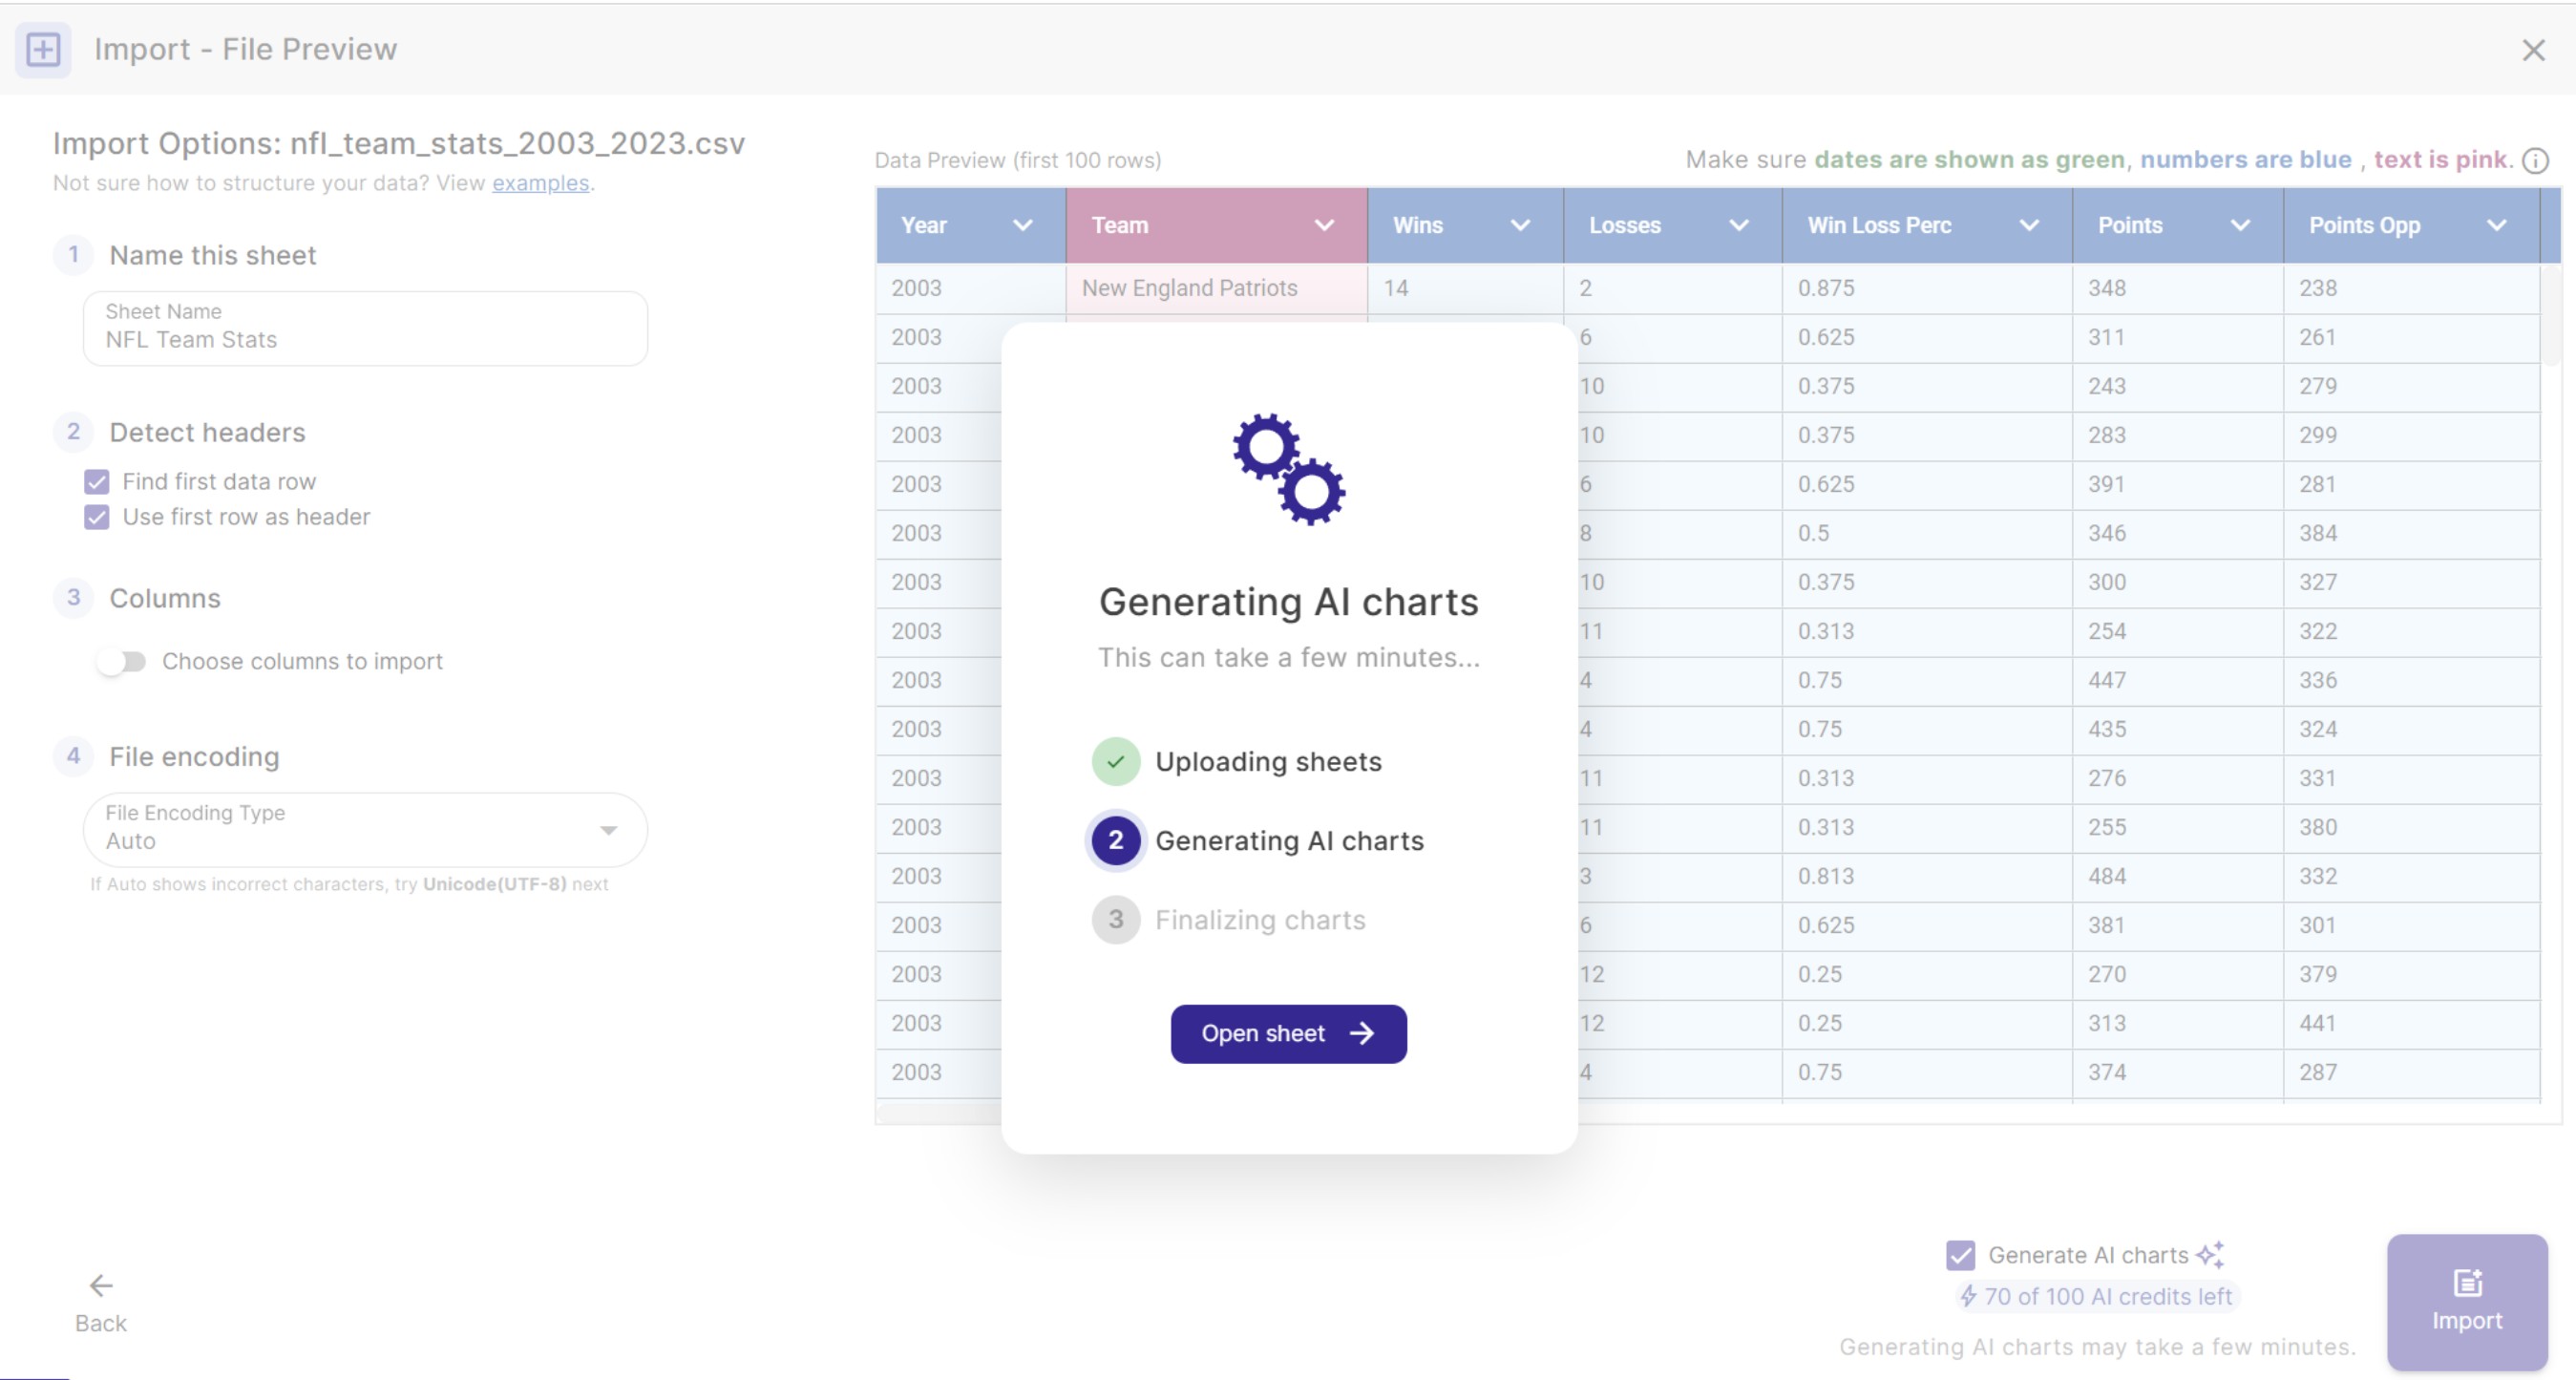Screen dimensions: 2576x1380
Task: Click the lightning bolt AI credits icon
Action: [1968, 1296]
